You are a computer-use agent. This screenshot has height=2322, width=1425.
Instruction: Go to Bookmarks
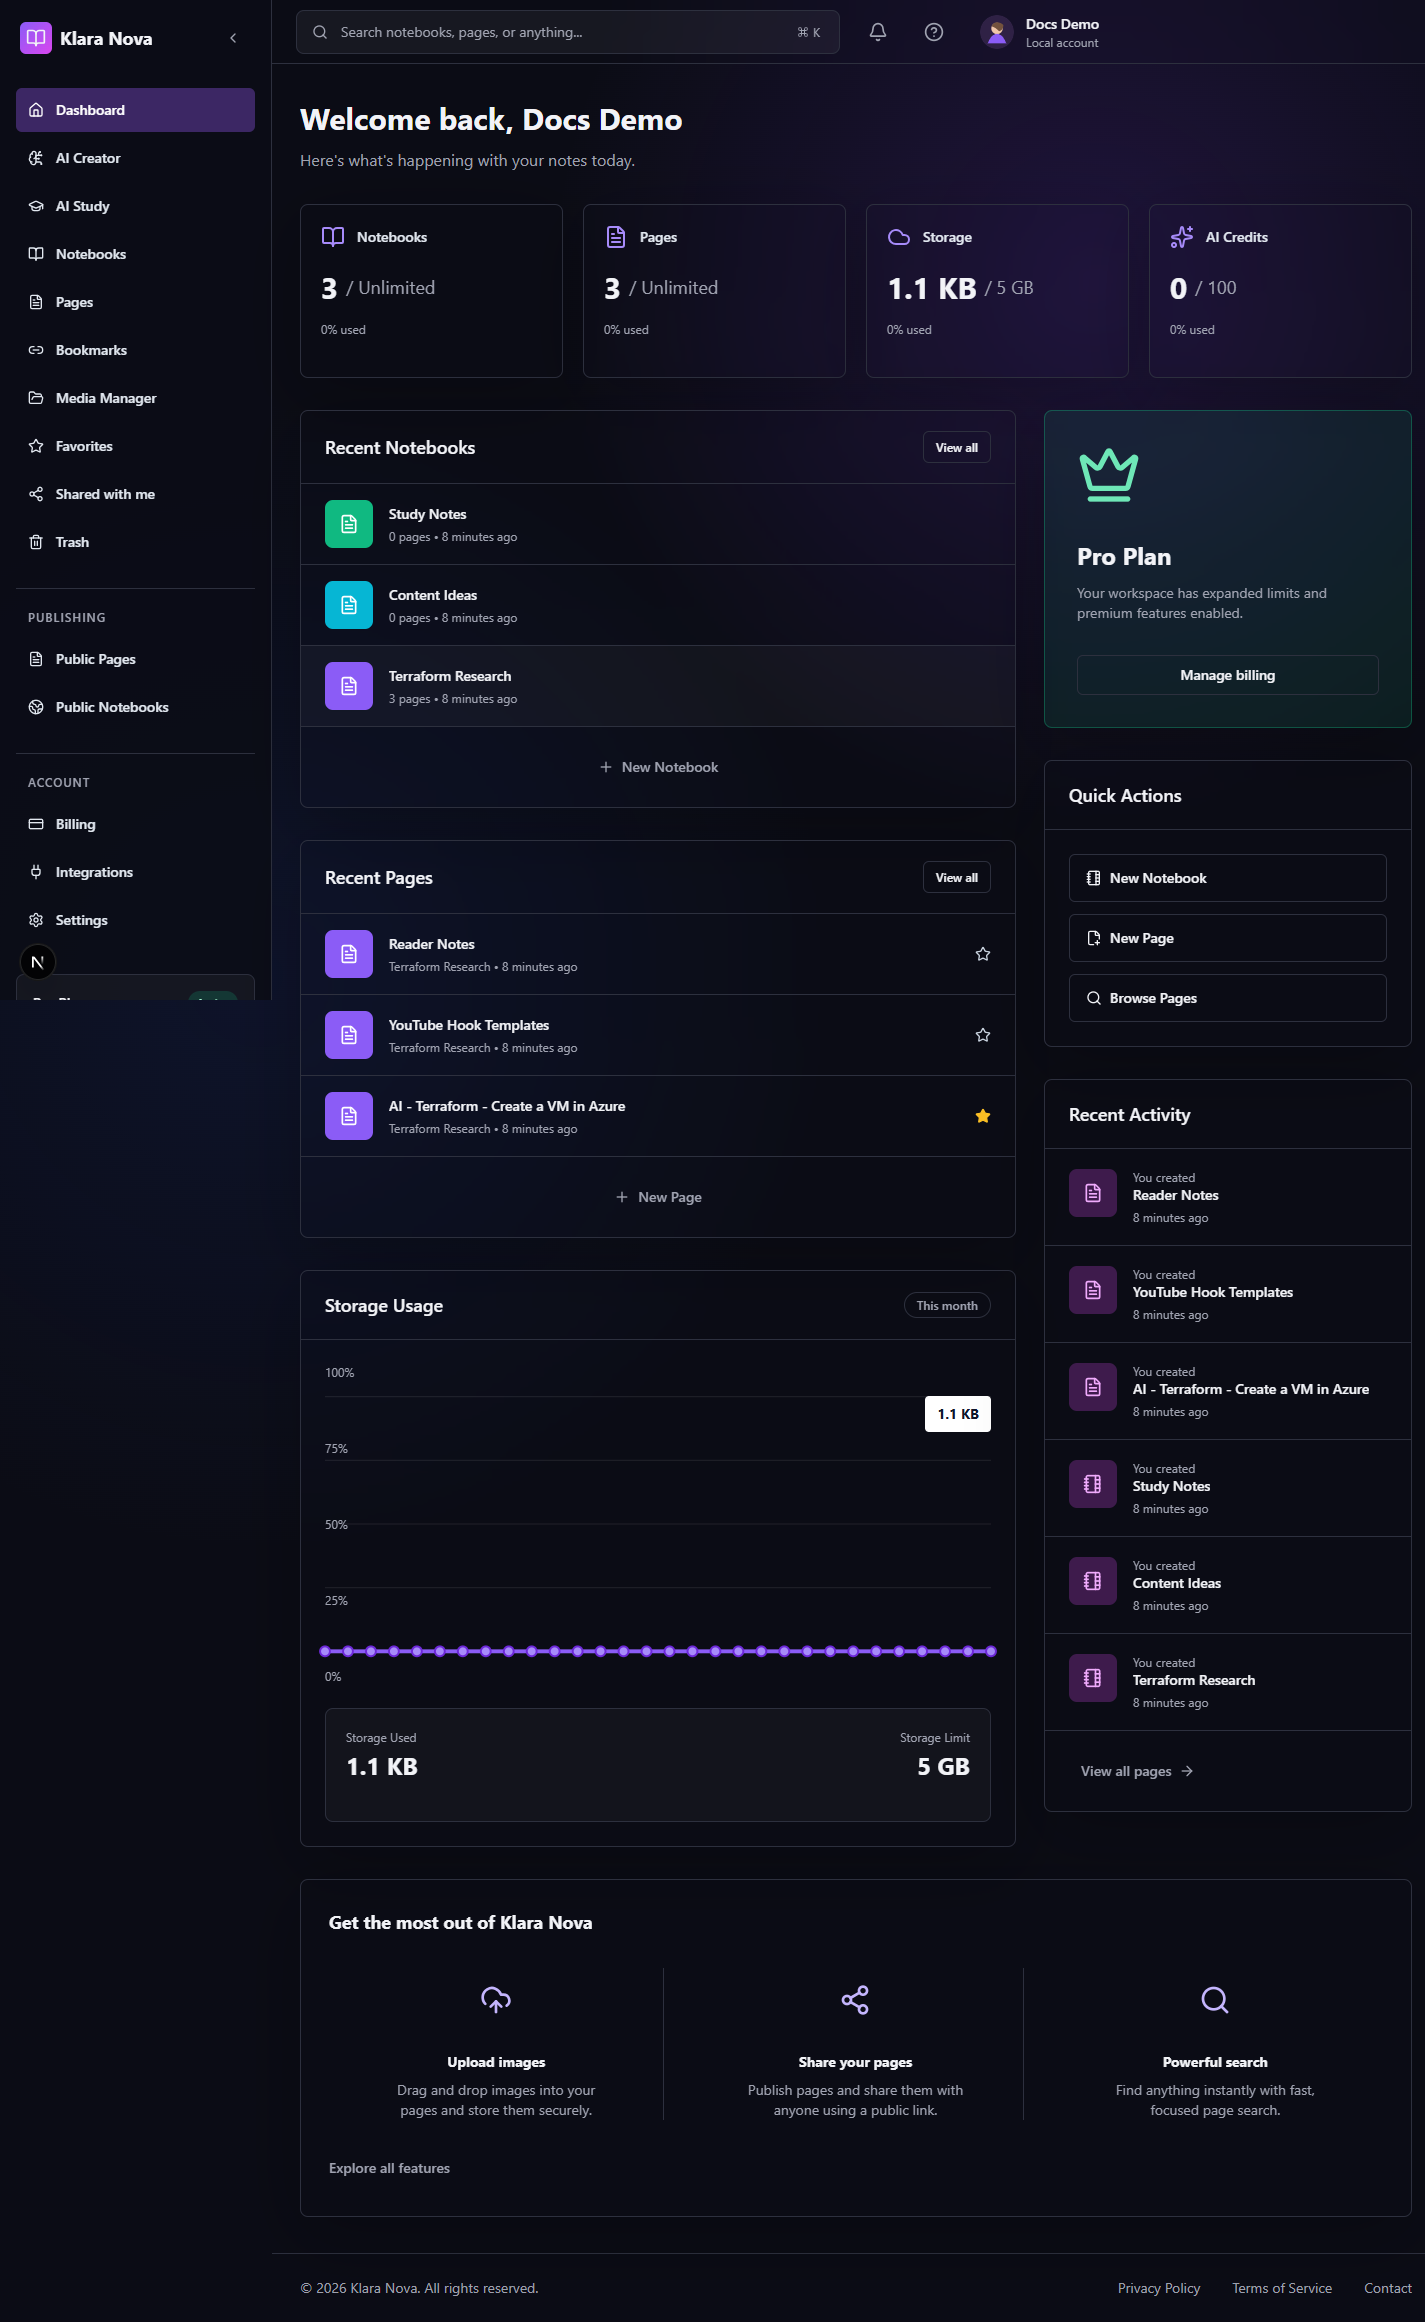point(135,350)
